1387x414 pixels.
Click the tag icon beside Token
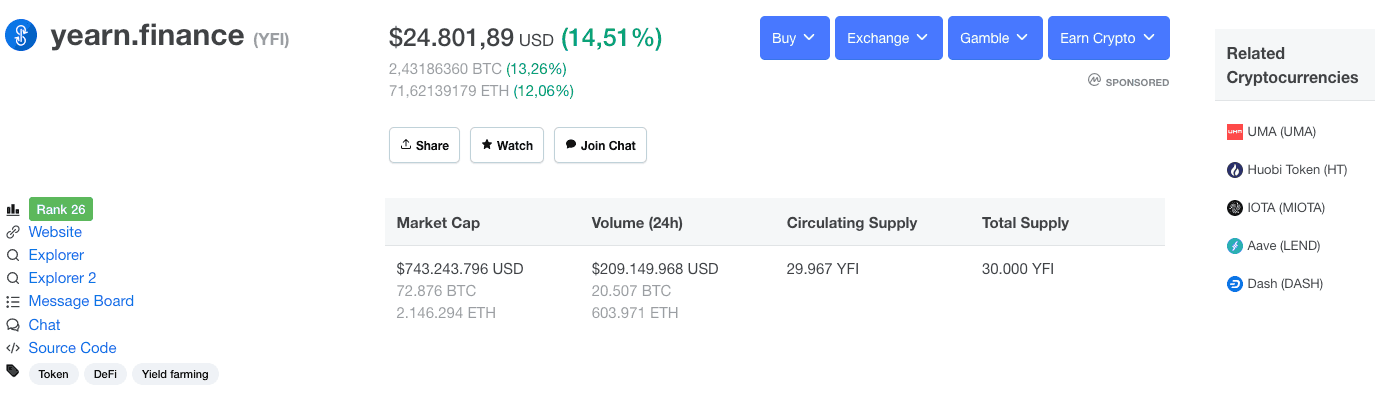tap(13, 371)
